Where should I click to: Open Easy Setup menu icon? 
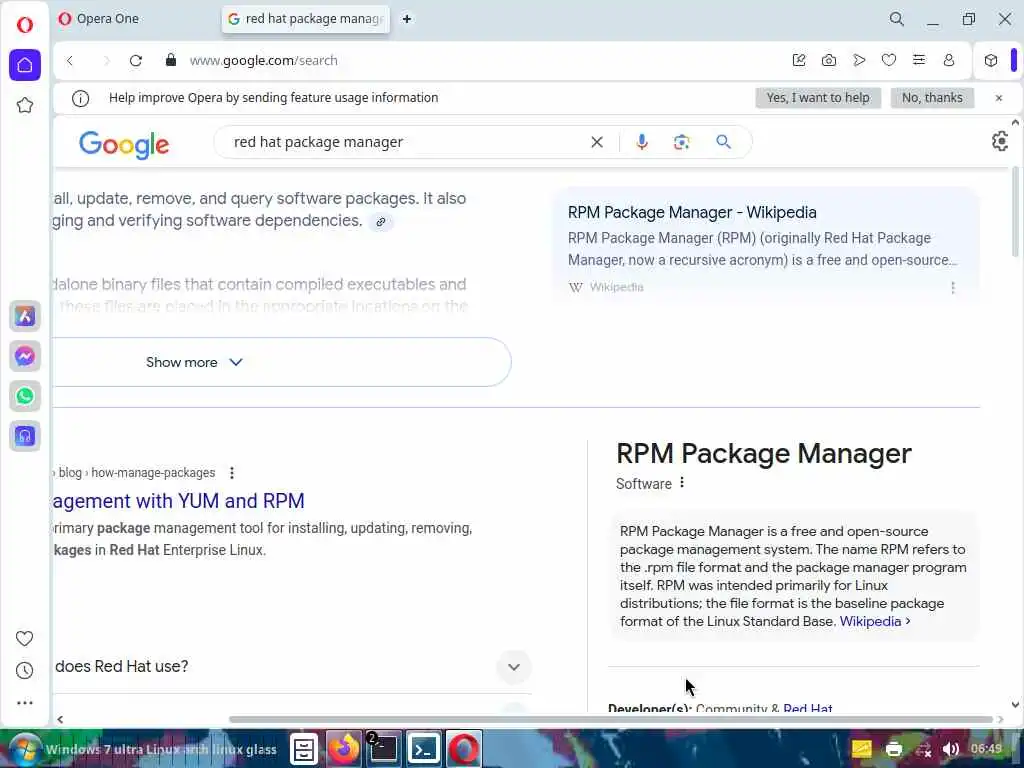919,60
